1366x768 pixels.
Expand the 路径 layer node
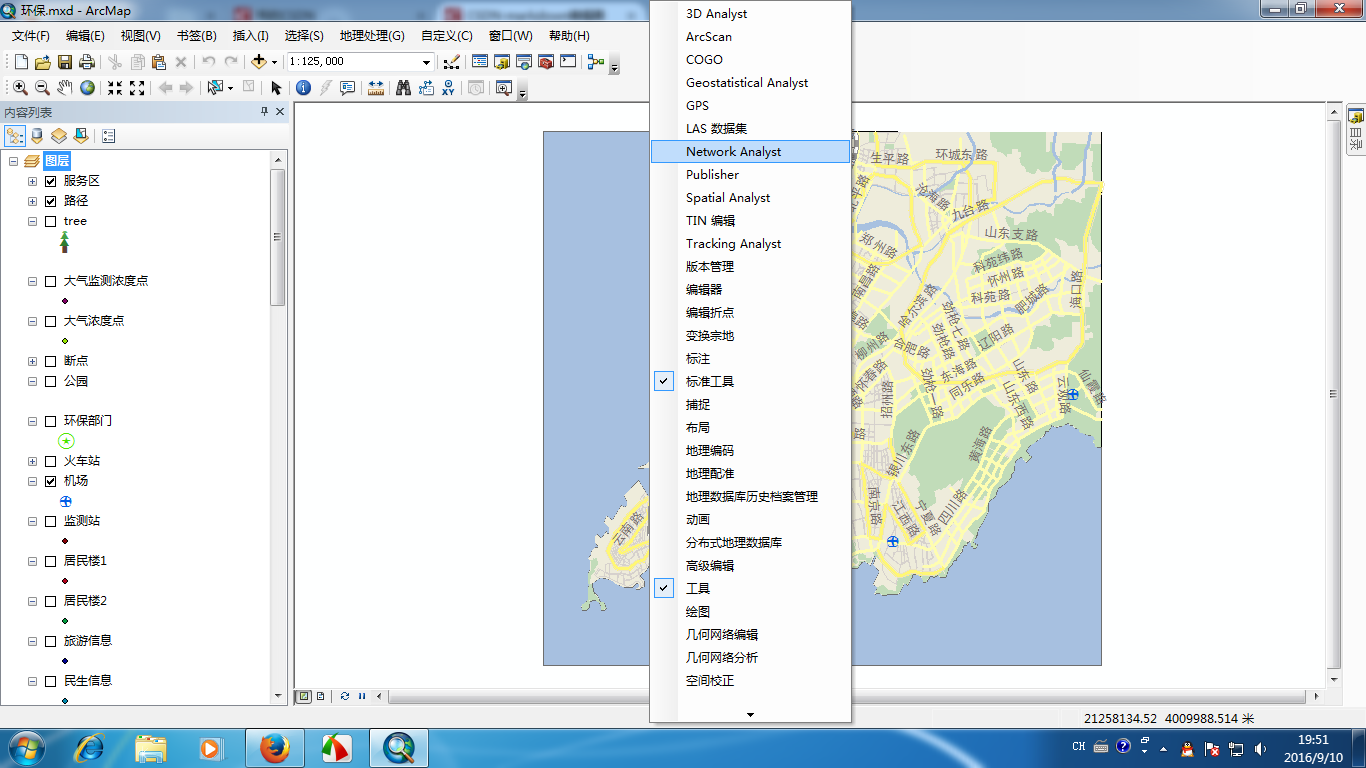tap(32, 201)
